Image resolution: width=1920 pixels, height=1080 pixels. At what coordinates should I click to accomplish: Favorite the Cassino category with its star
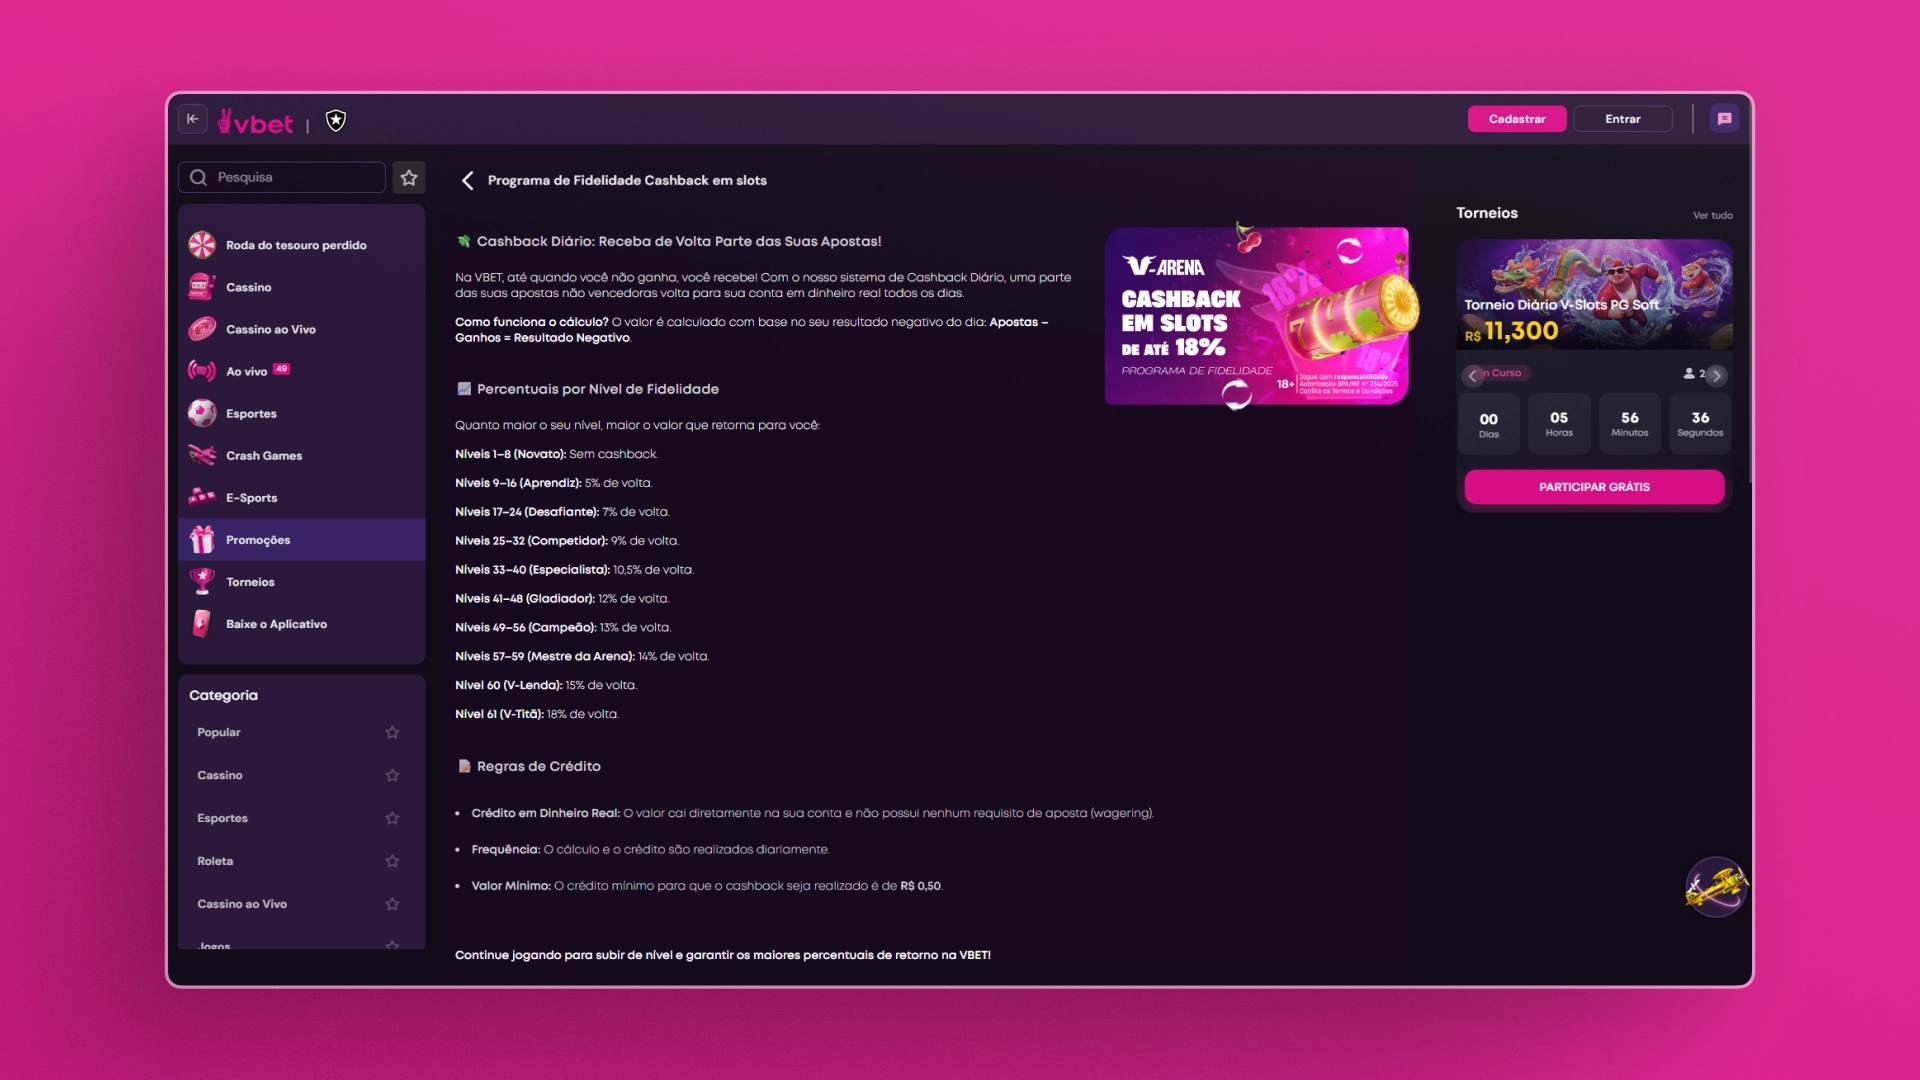pos(392,776)
